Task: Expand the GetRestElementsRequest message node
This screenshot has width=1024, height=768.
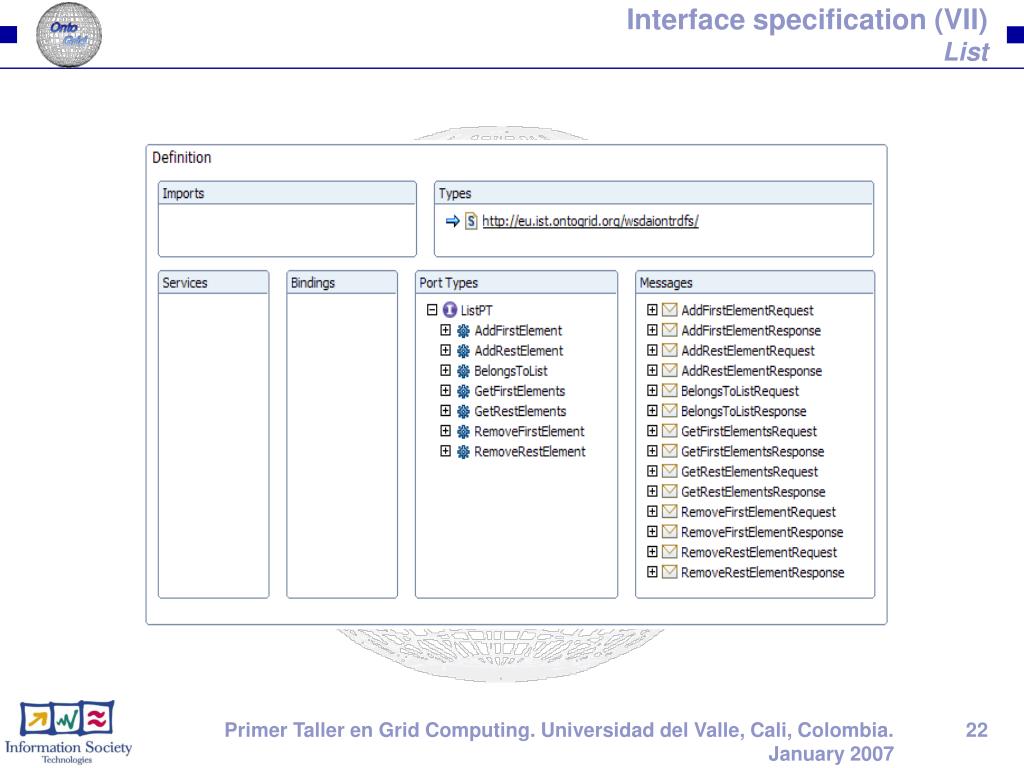Action: (x=652, y=471)
